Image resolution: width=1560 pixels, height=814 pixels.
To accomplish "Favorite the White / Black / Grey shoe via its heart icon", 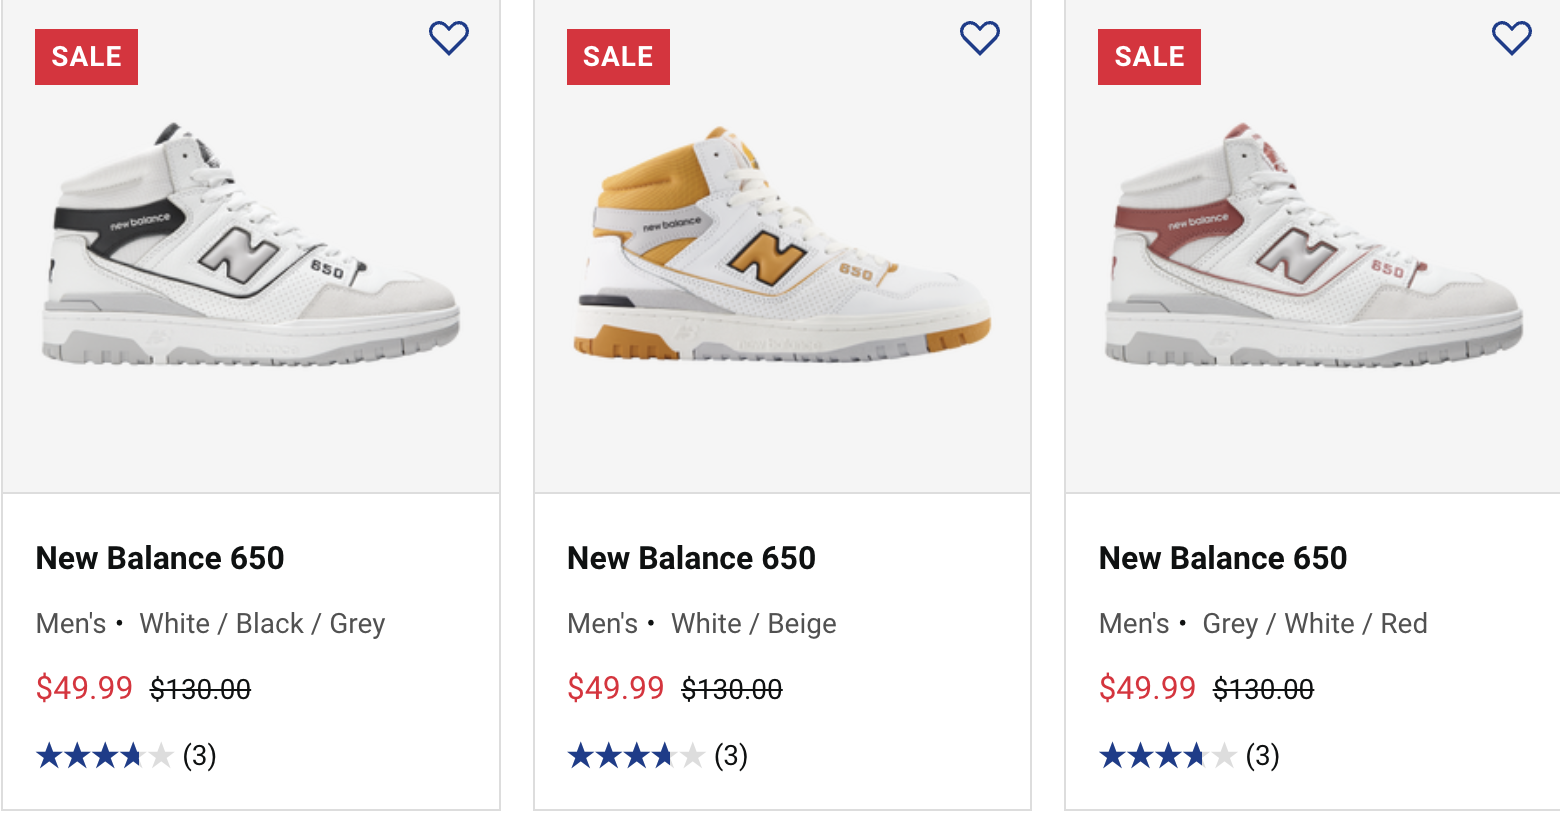I will click(x=449, y=38).
